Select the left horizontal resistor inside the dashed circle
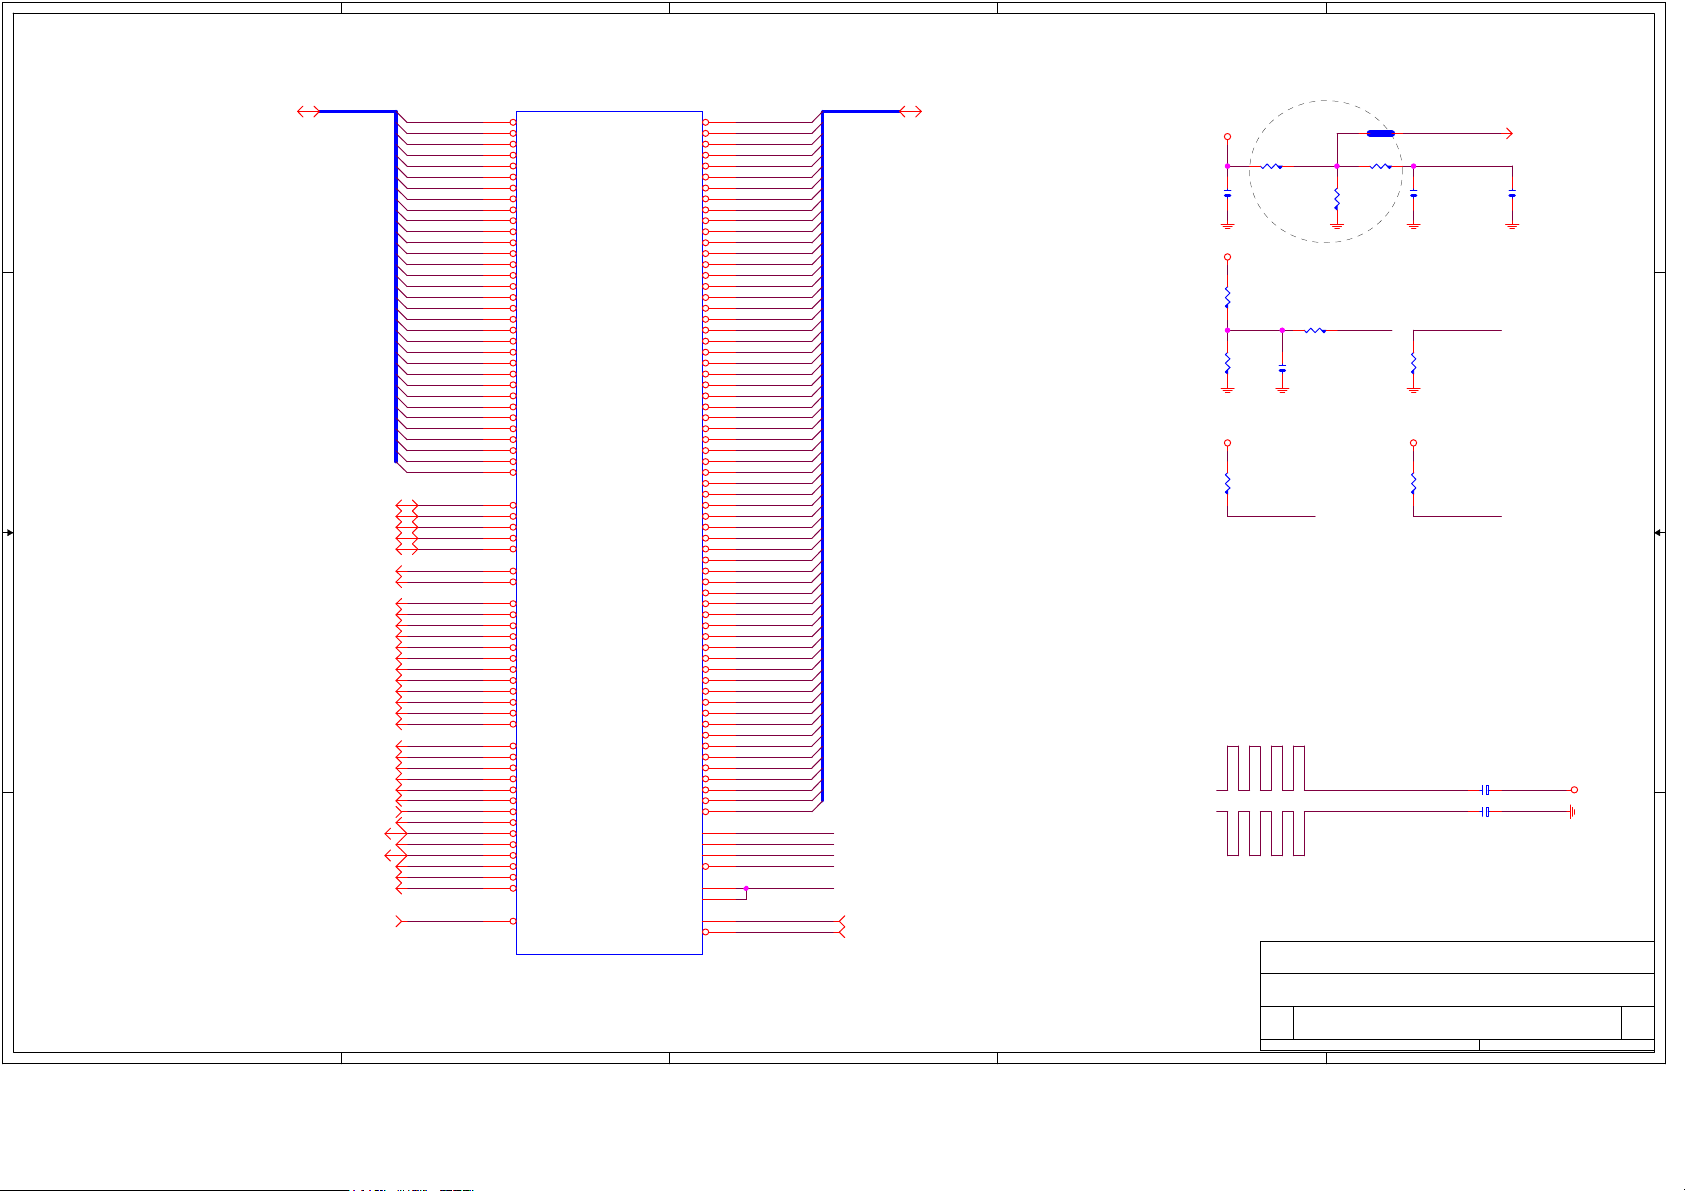 tap(1271, 166)
